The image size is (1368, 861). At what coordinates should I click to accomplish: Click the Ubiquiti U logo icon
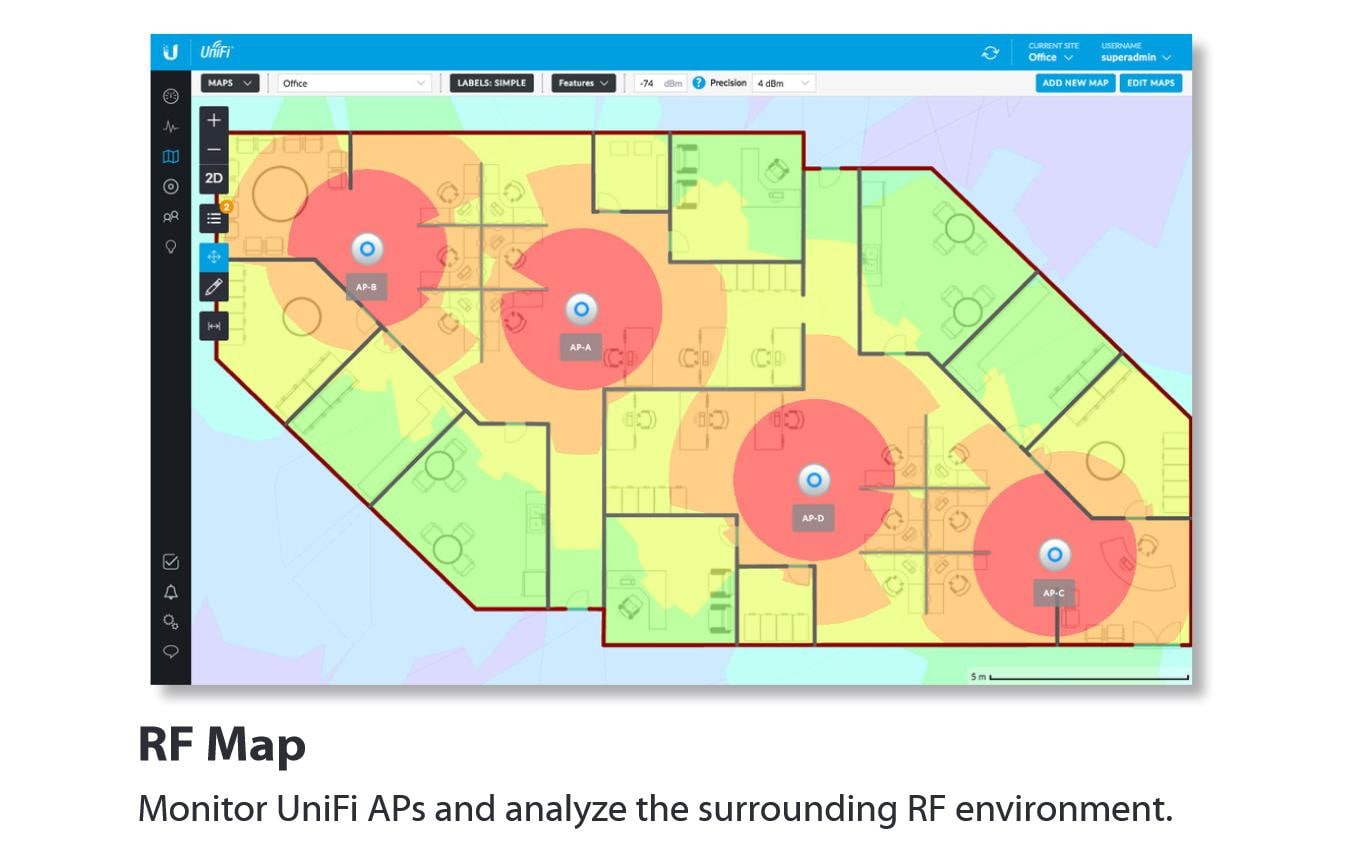170,53
